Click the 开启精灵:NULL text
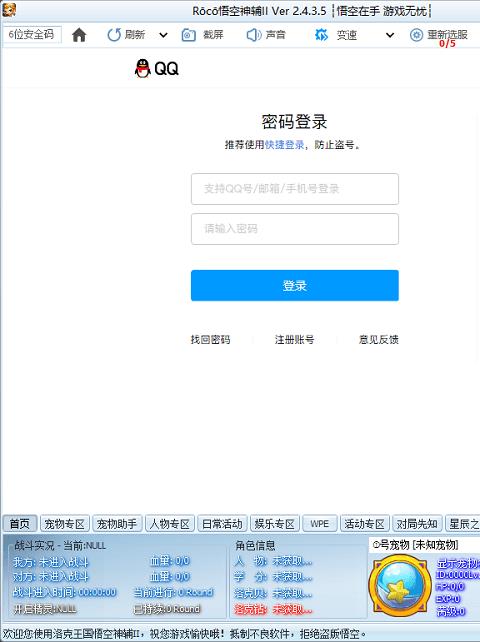Image resolution: width=480 pixels, height=642 pixels. pyautogui.click(x=45, y=609)
